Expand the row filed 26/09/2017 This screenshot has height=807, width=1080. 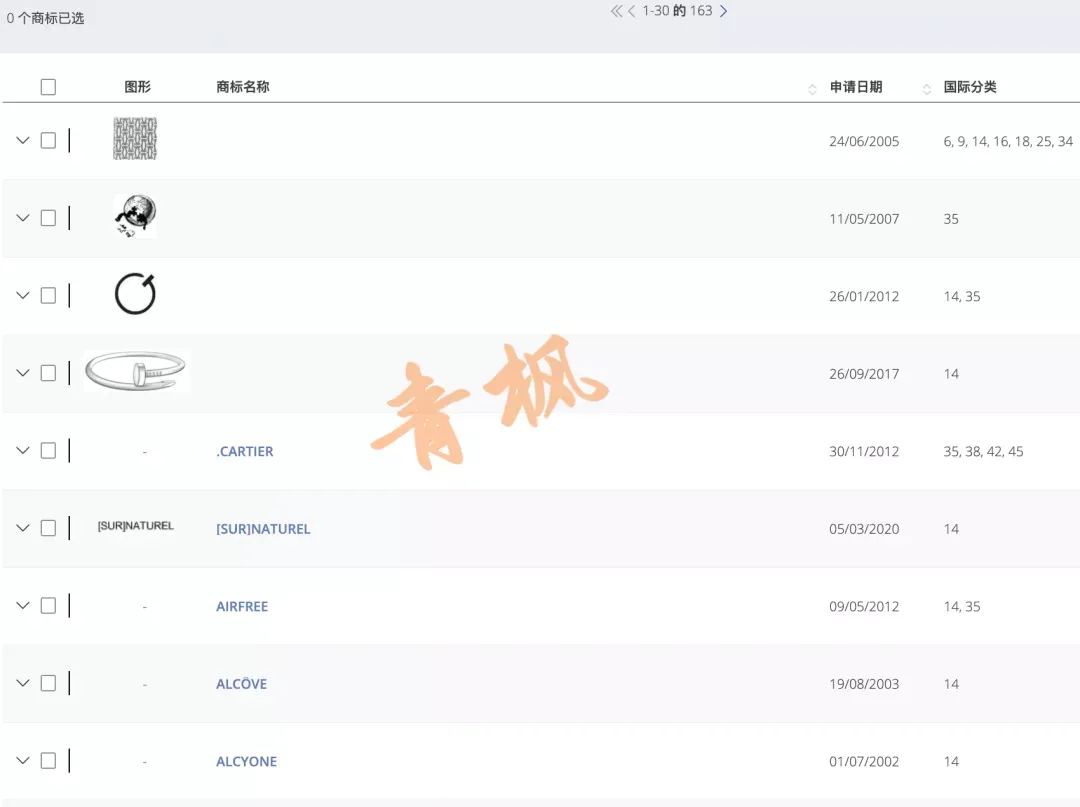coord(23,373)
